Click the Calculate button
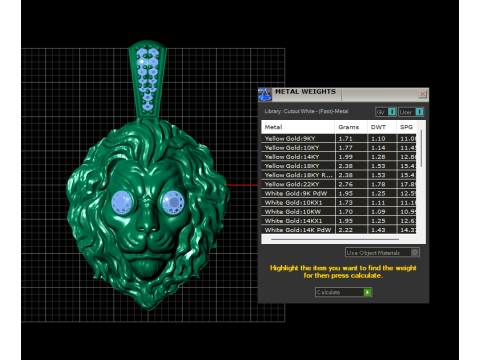Screen dimensions: 480x360 [343, 292]
